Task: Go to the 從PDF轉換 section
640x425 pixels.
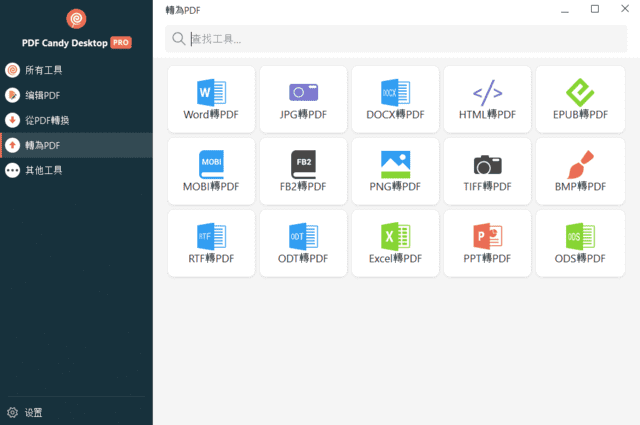Action: pos(47,120)
